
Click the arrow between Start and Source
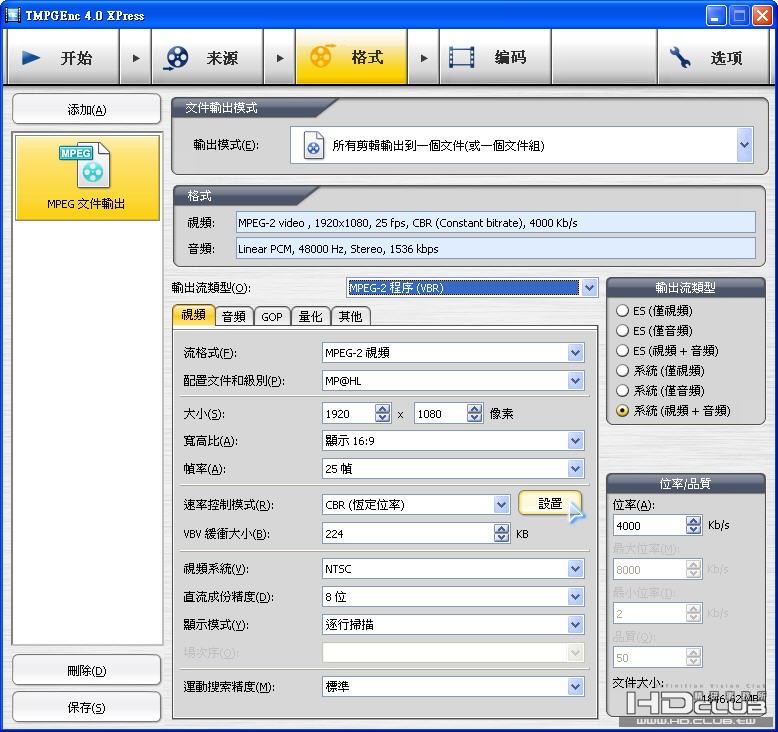pos(135,58)
